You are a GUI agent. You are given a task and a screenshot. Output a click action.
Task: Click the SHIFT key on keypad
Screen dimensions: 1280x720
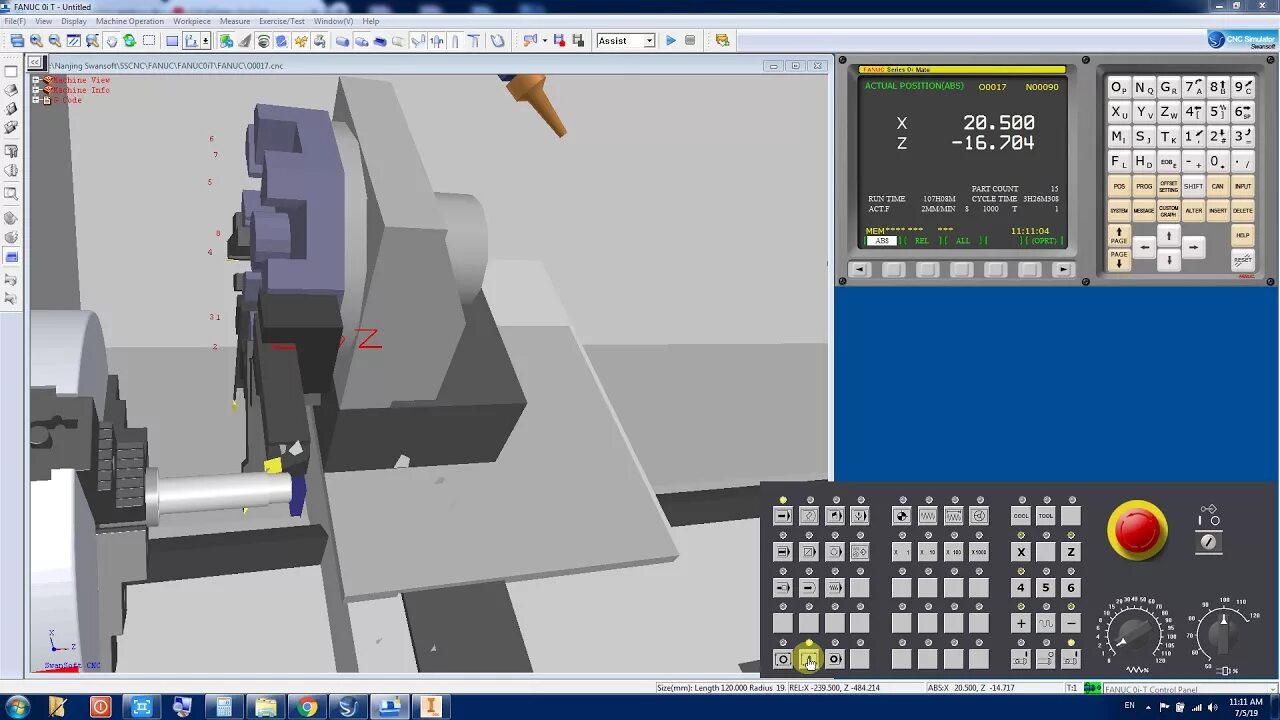coord(1193,186)
